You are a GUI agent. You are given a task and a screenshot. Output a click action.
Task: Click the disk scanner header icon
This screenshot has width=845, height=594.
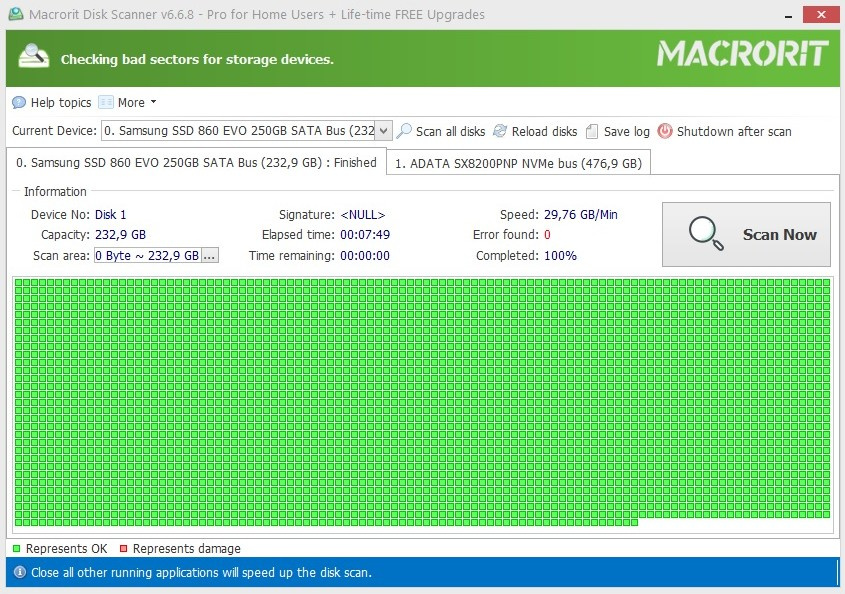(x=33, y=56)
